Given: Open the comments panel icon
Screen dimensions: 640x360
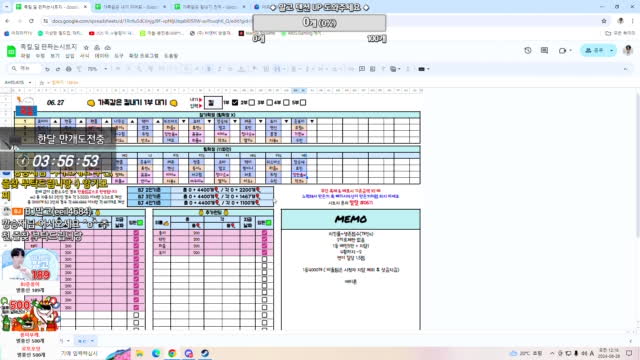Looking at the screenshot, I should tap(544, 50).
